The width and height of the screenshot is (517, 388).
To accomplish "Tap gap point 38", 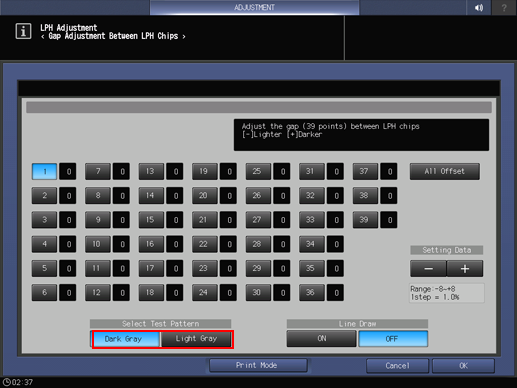I will coord(365,196).
